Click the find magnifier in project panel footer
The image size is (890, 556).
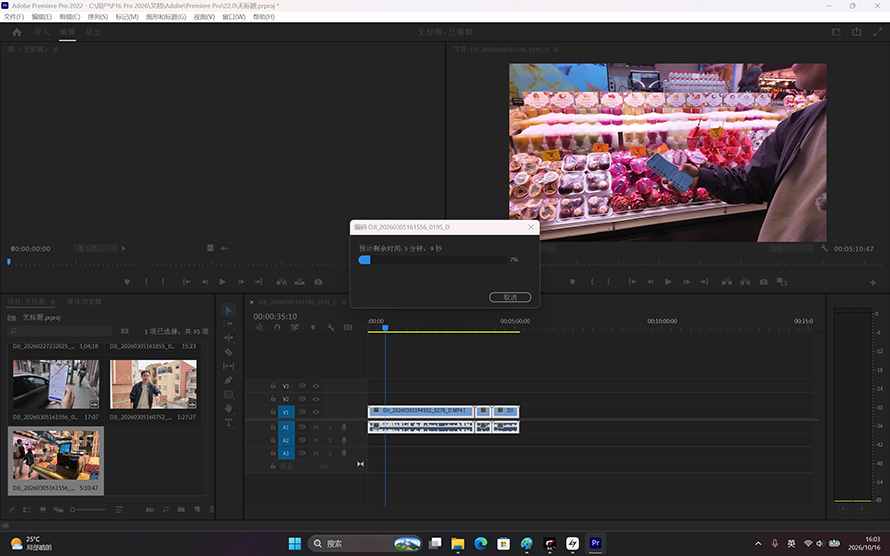165,509
